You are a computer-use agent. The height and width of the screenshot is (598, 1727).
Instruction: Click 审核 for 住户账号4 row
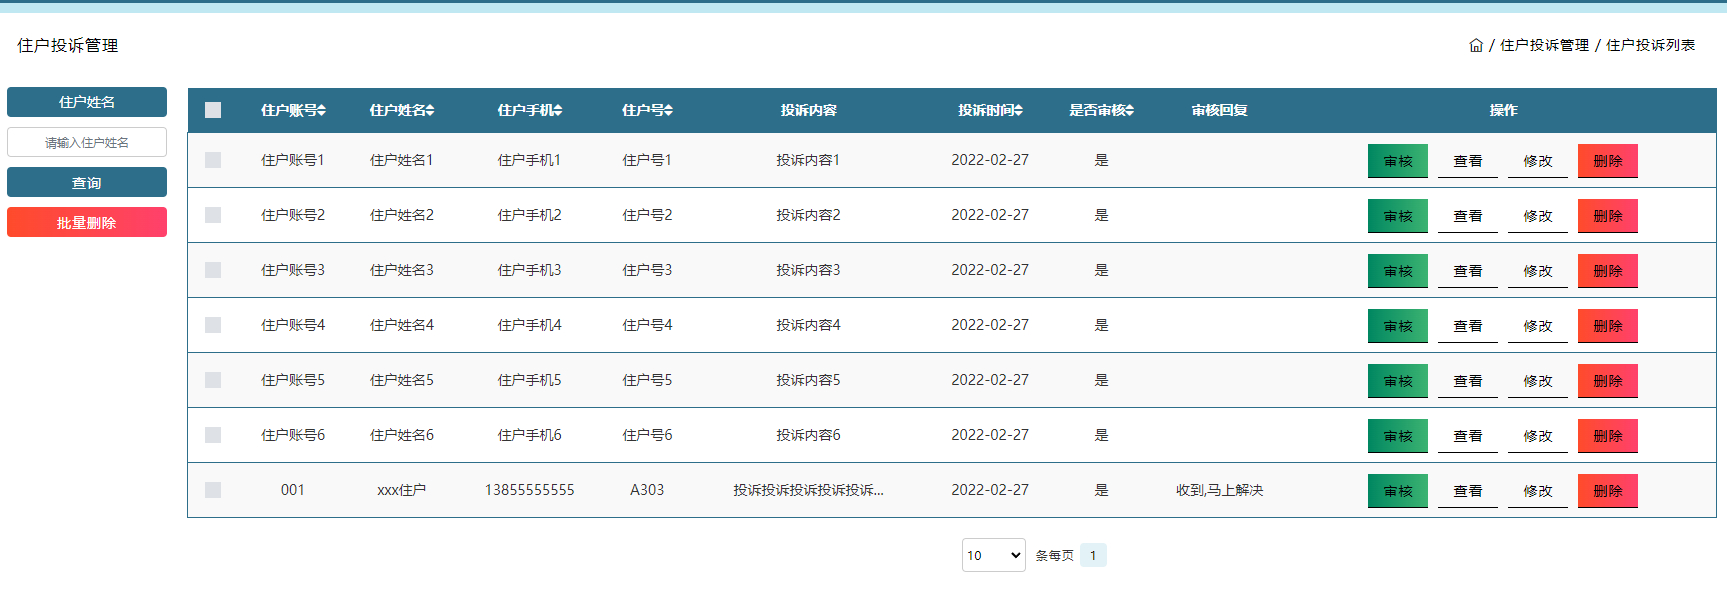coord(1398,326)
